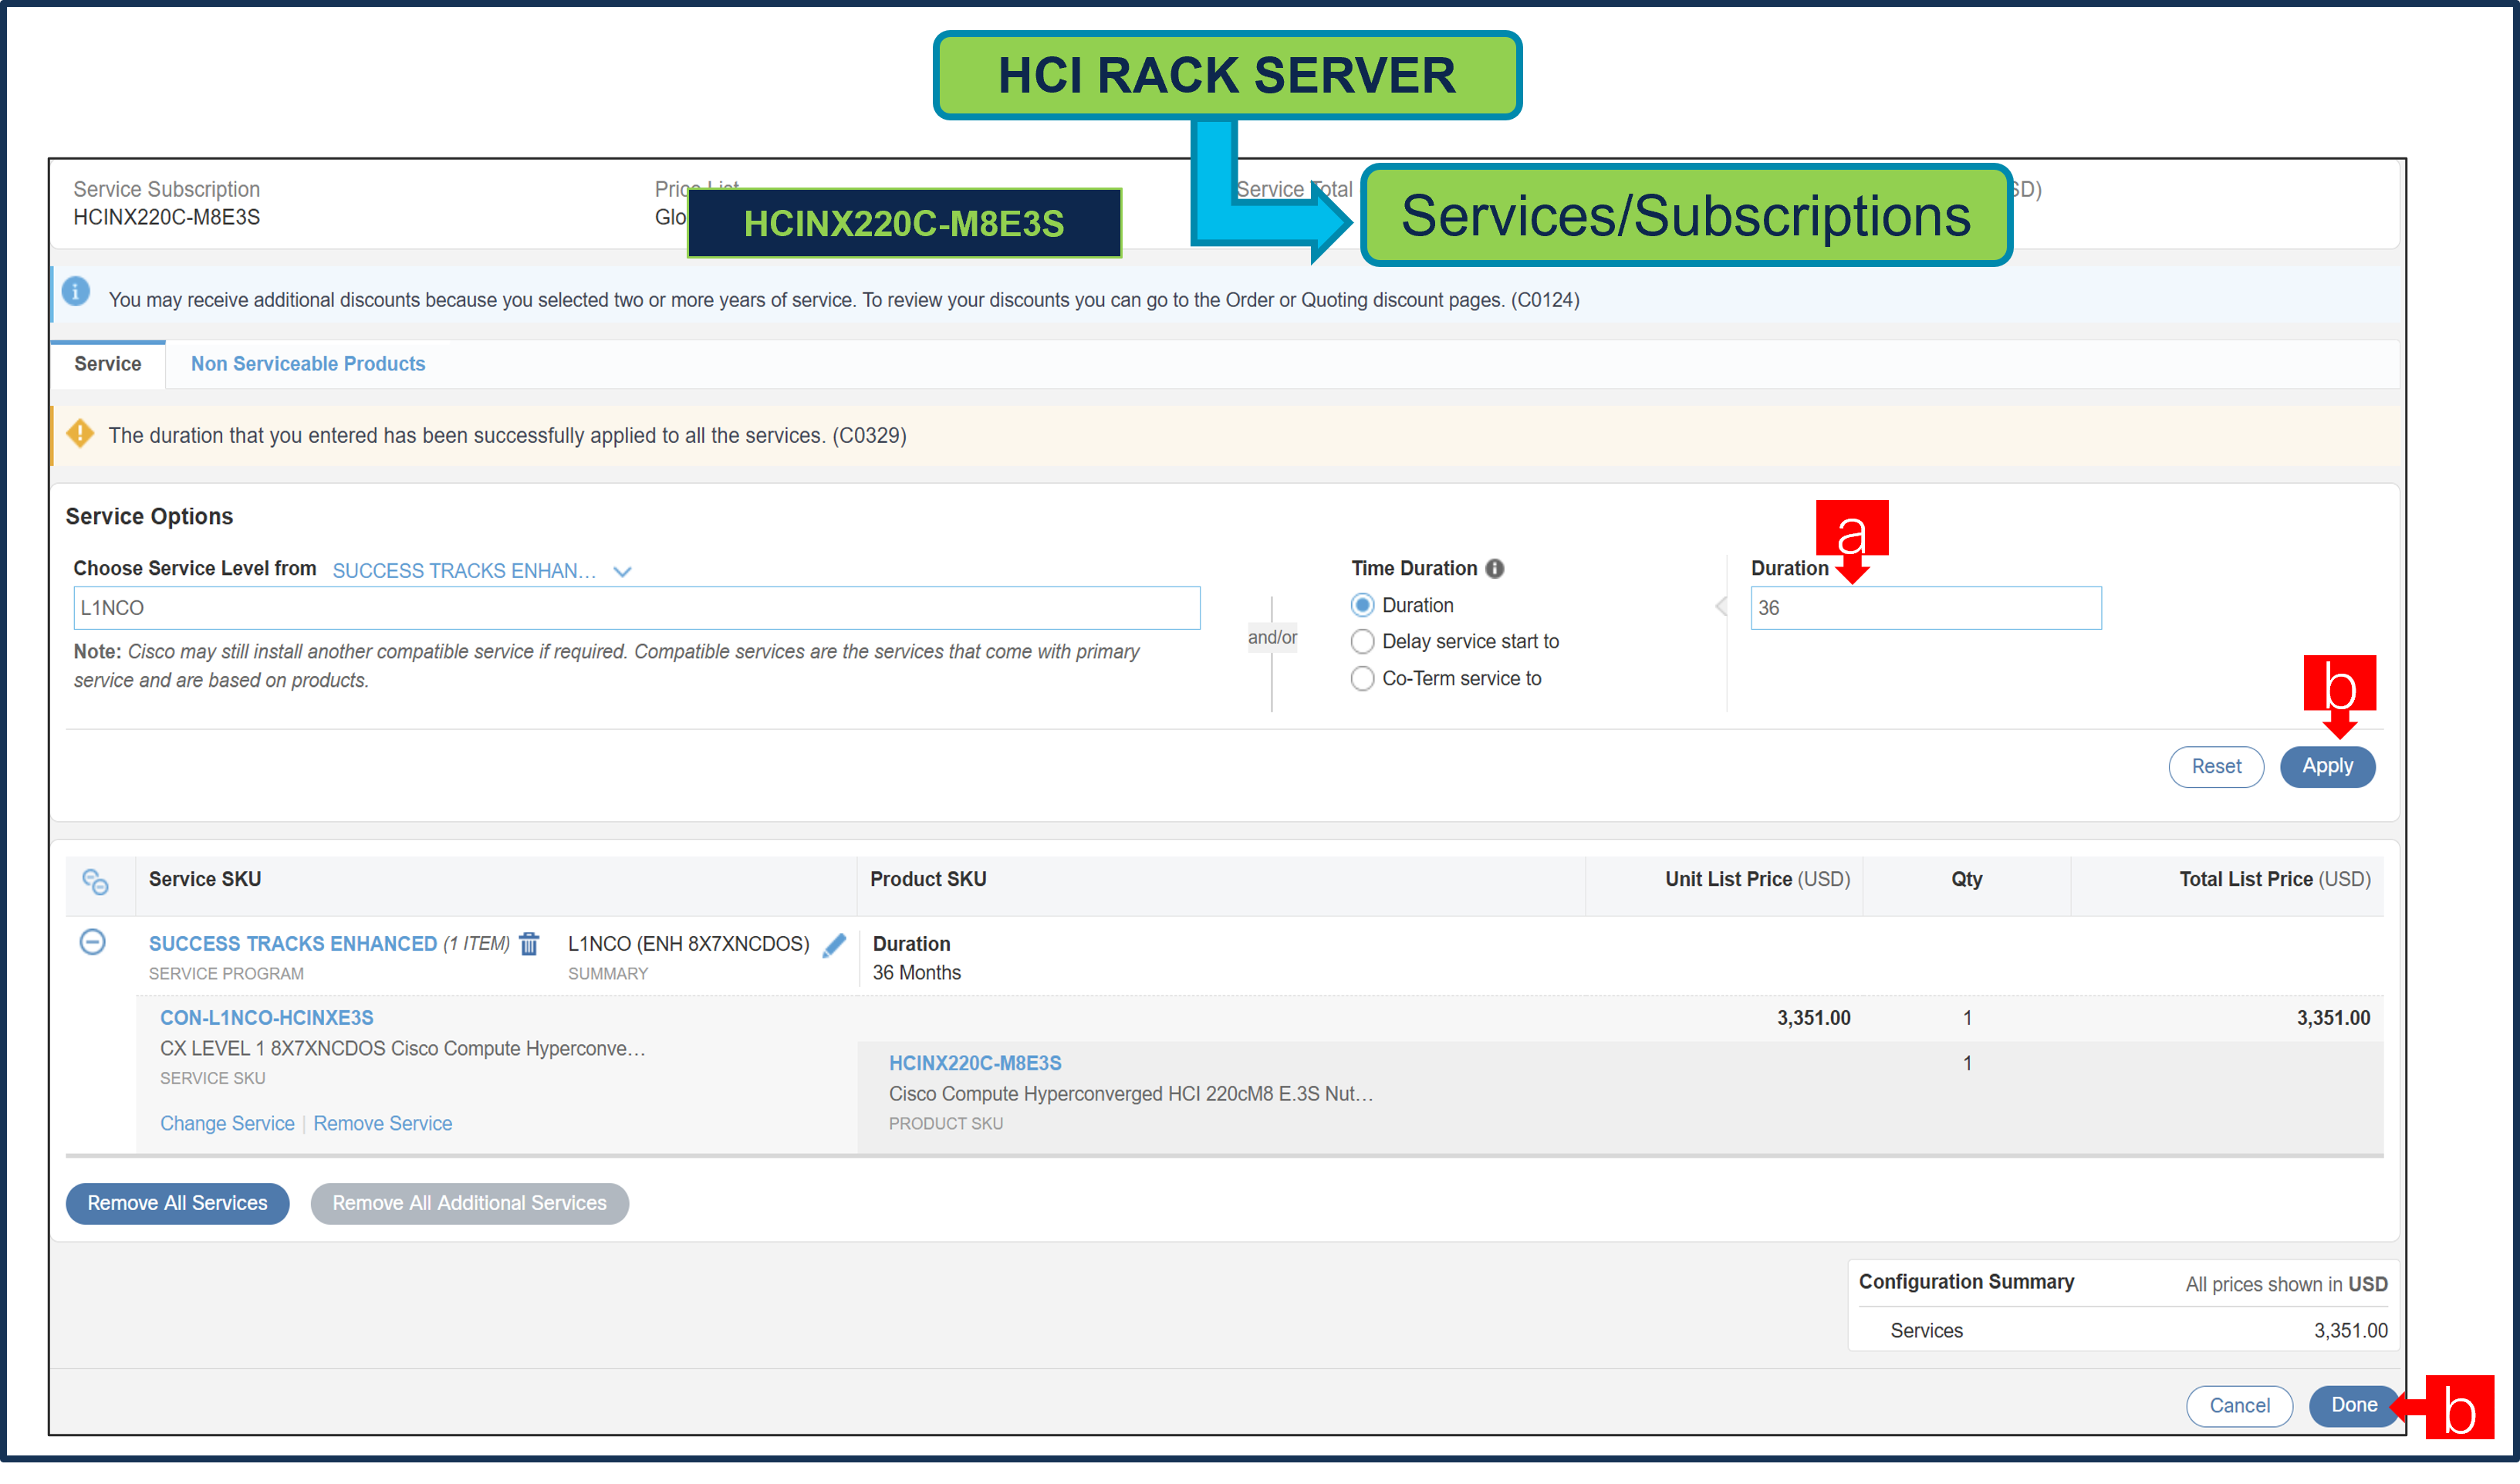
Task: Click the Remove All Services button
Action: [x=177, y=1203]
